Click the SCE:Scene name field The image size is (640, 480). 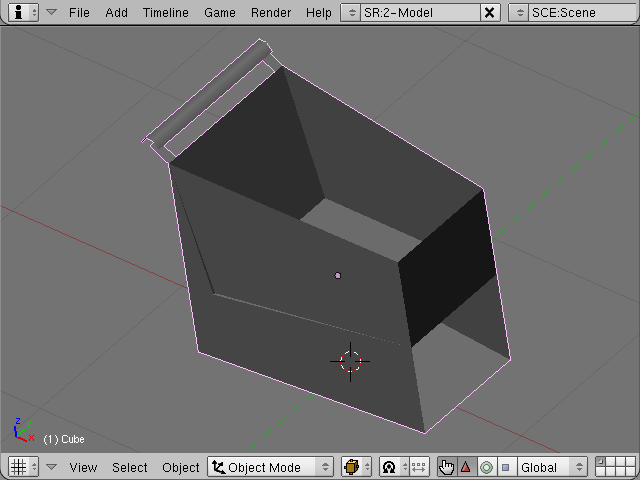[x=584, y=13]
